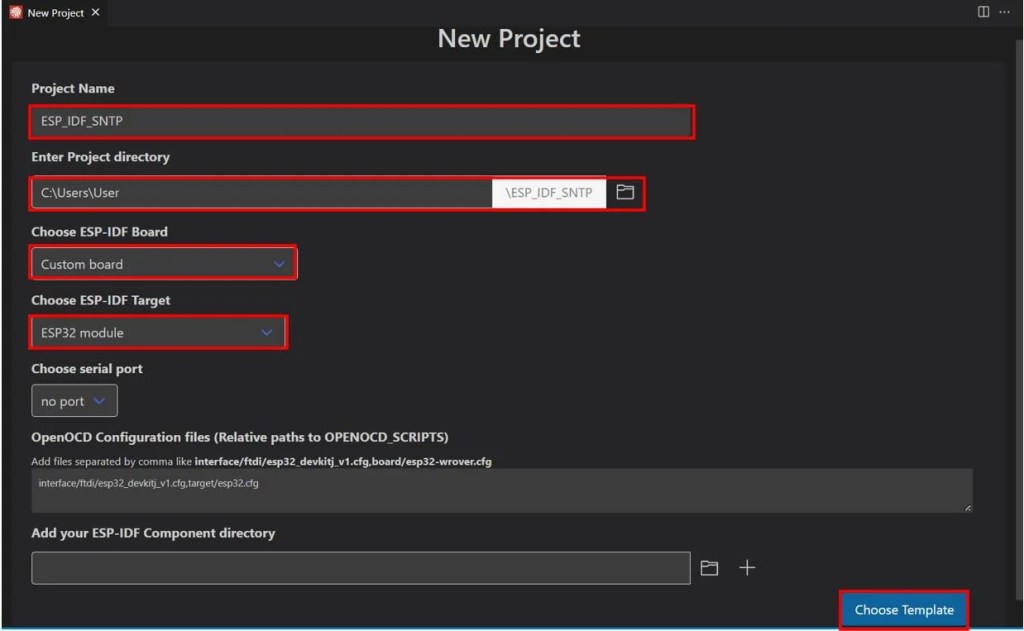Click the split editor icon top right
Screen dimensions: 1024x631
pyautogui.click(x=985, y=11)
